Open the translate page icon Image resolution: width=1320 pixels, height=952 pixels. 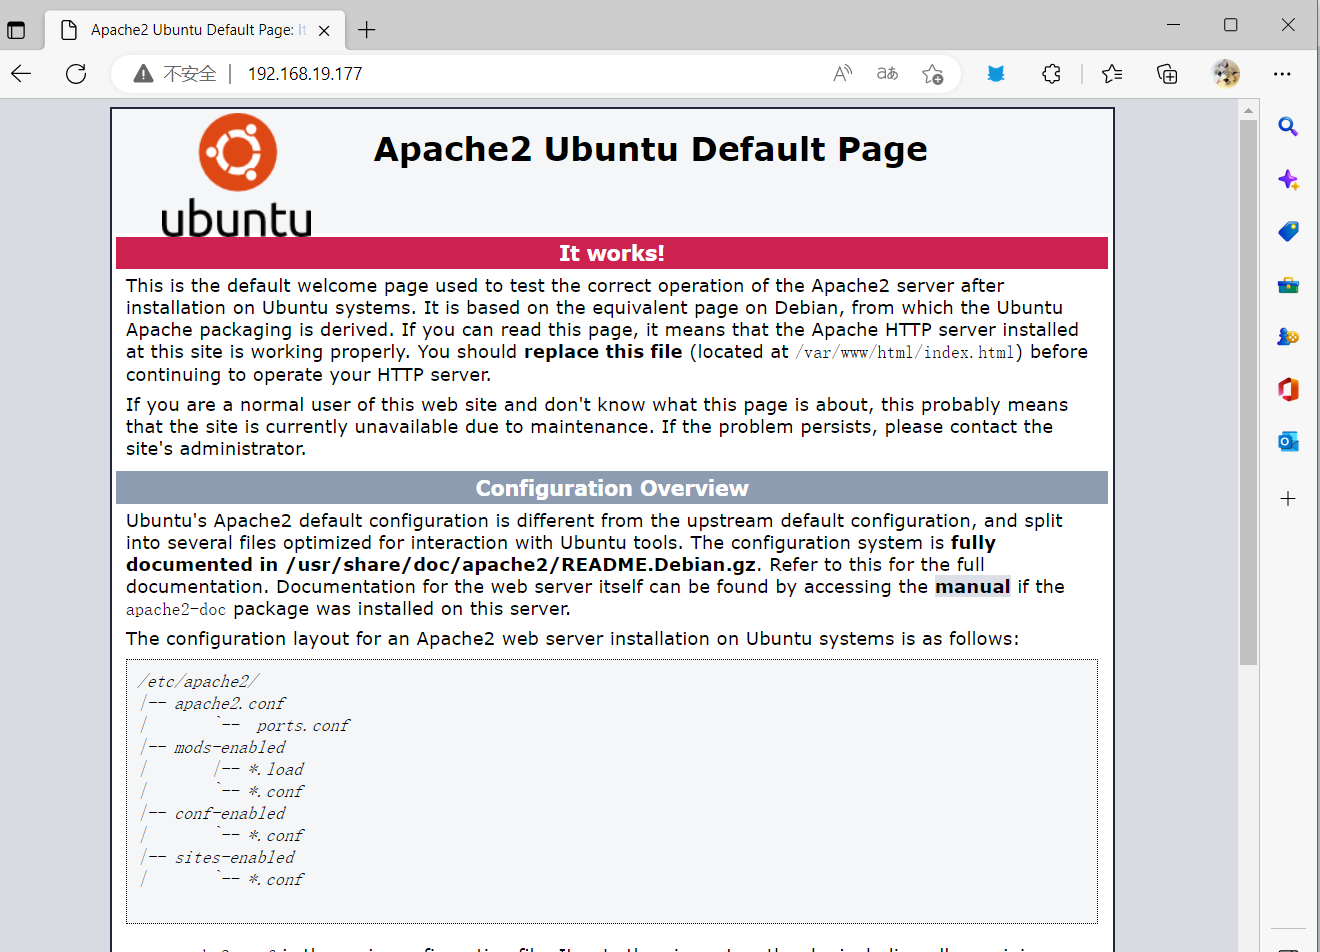[x=887, y=74]
